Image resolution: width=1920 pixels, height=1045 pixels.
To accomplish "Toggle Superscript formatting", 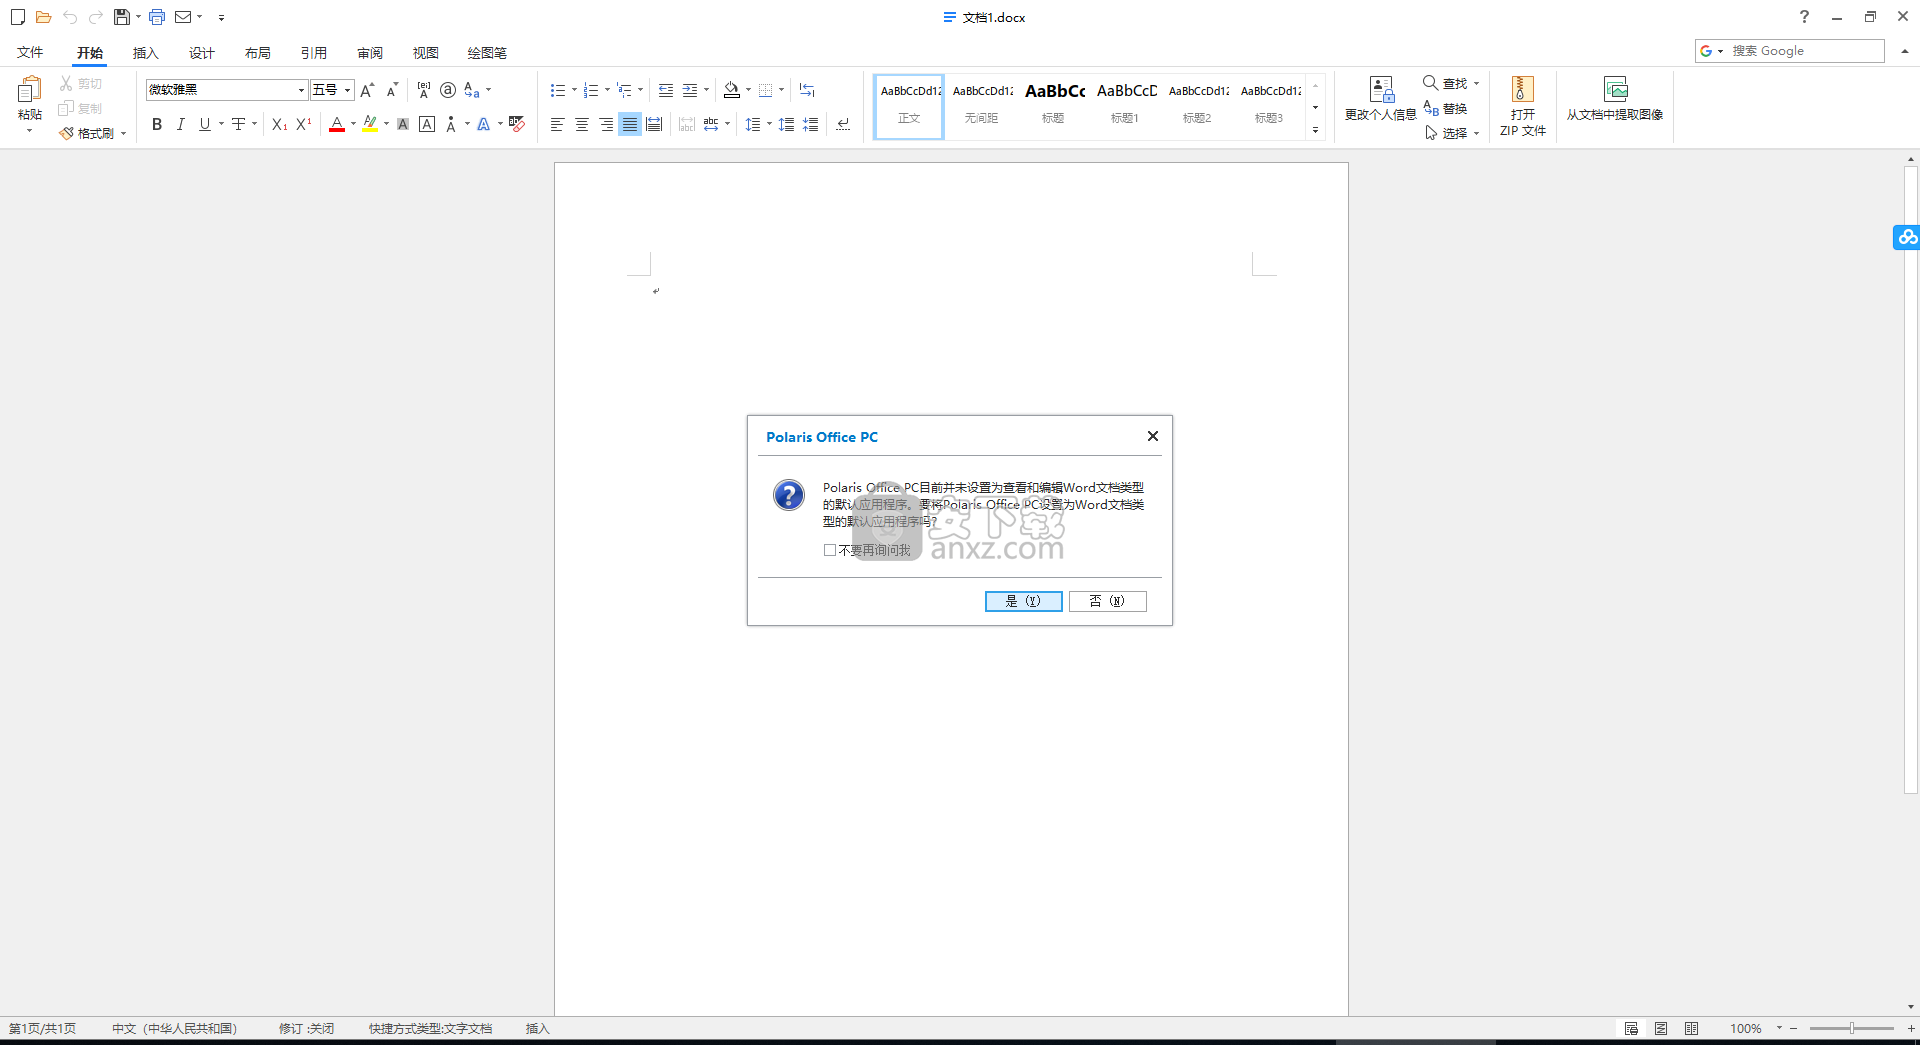I will [304, 124].
